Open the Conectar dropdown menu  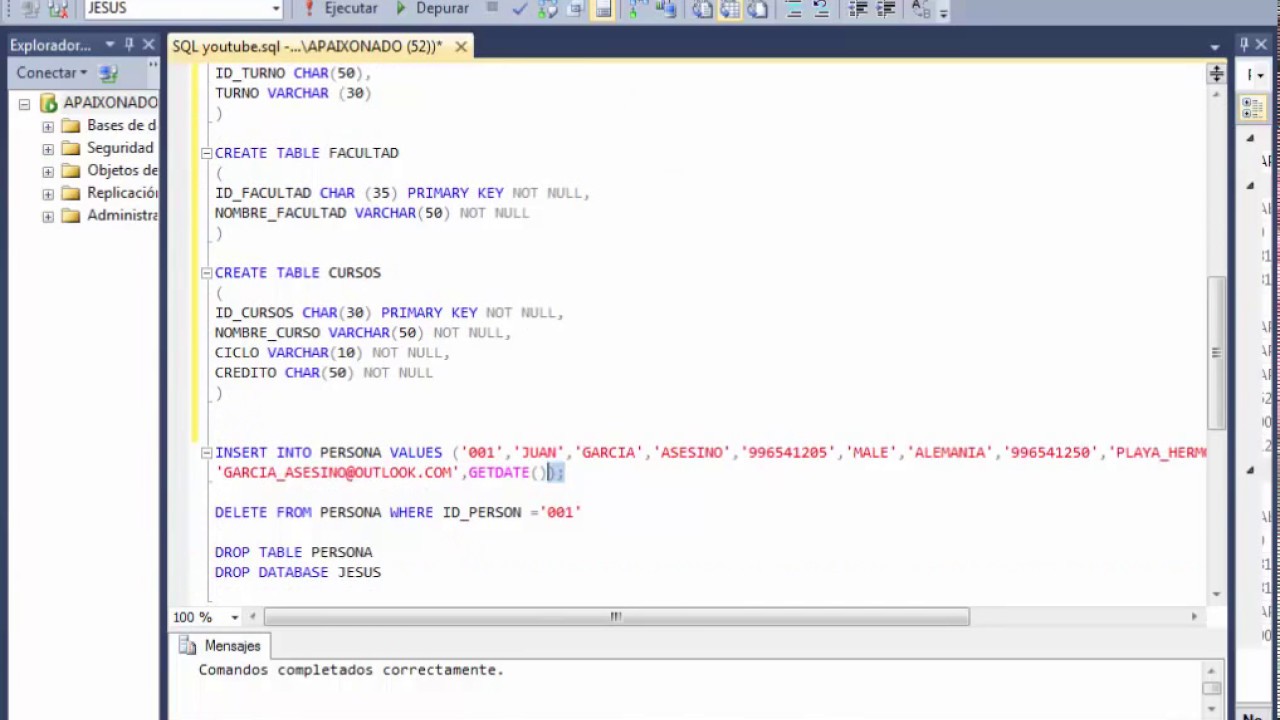click(x=51, y=72)
